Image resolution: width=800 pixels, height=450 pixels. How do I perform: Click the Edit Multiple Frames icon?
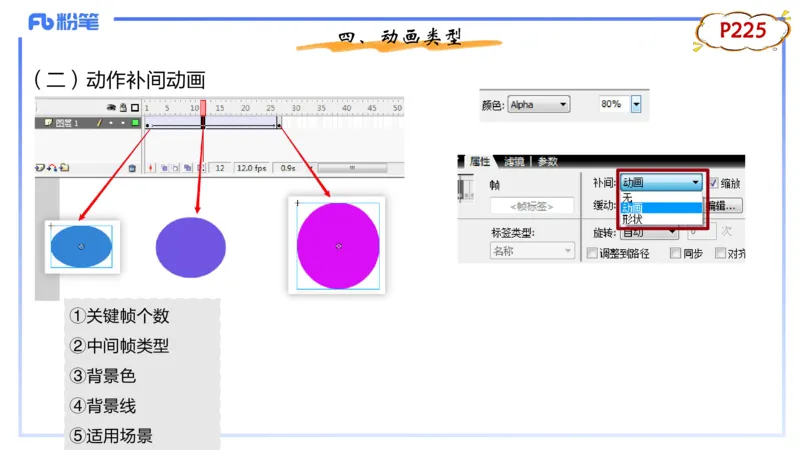[188, 168]
